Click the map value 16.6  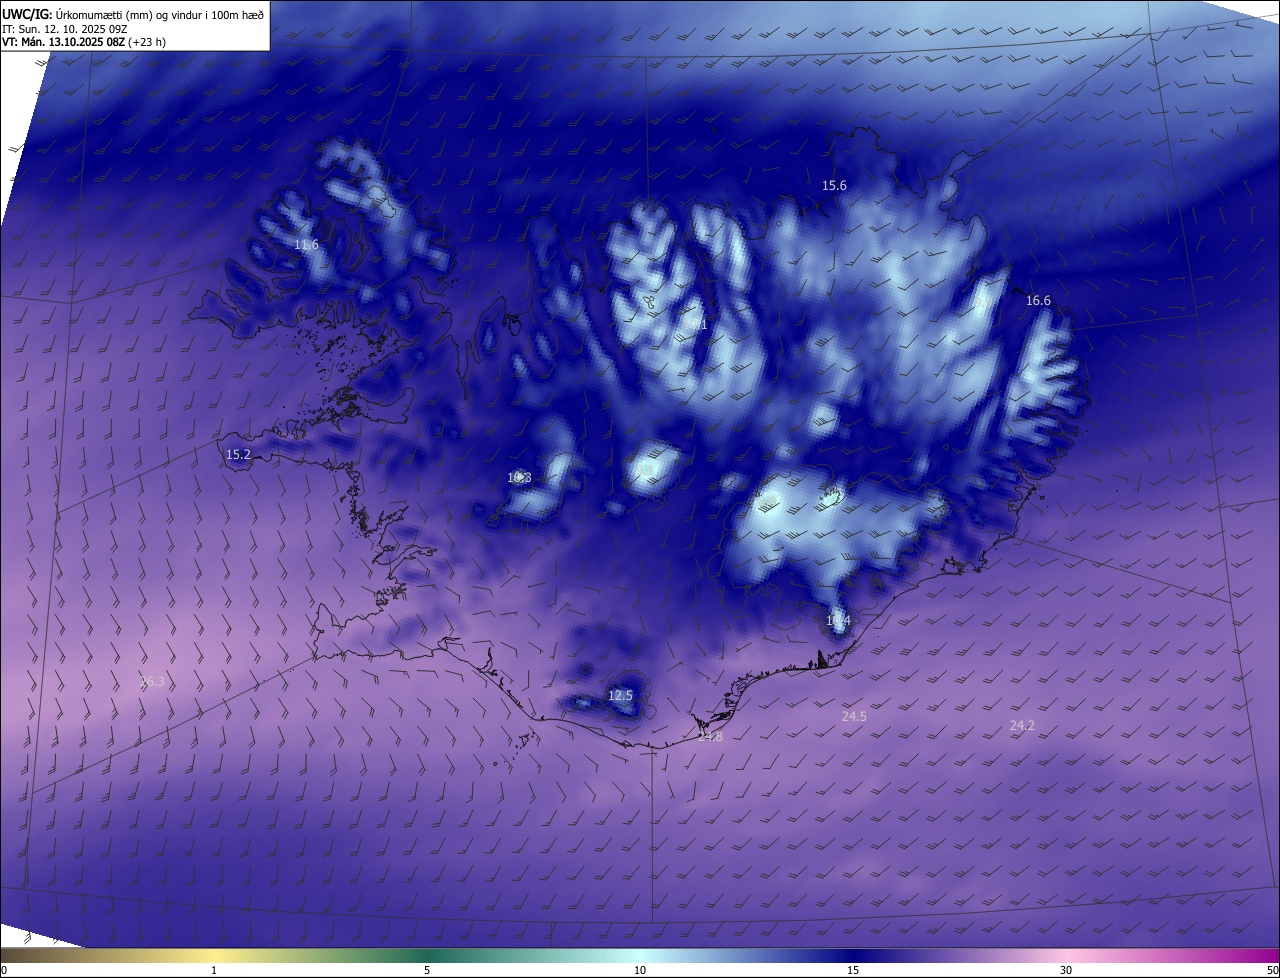pos(1038,301)
